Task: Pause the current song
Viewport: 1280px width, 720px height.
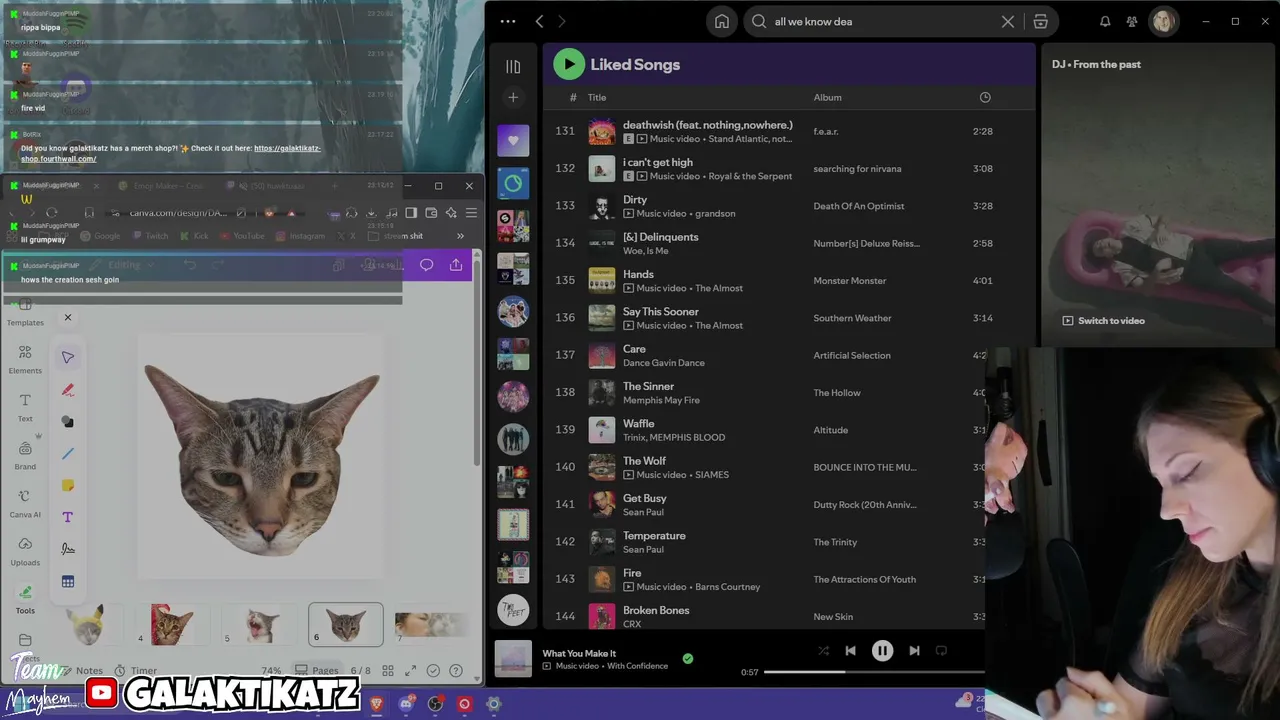Action: 882,651
